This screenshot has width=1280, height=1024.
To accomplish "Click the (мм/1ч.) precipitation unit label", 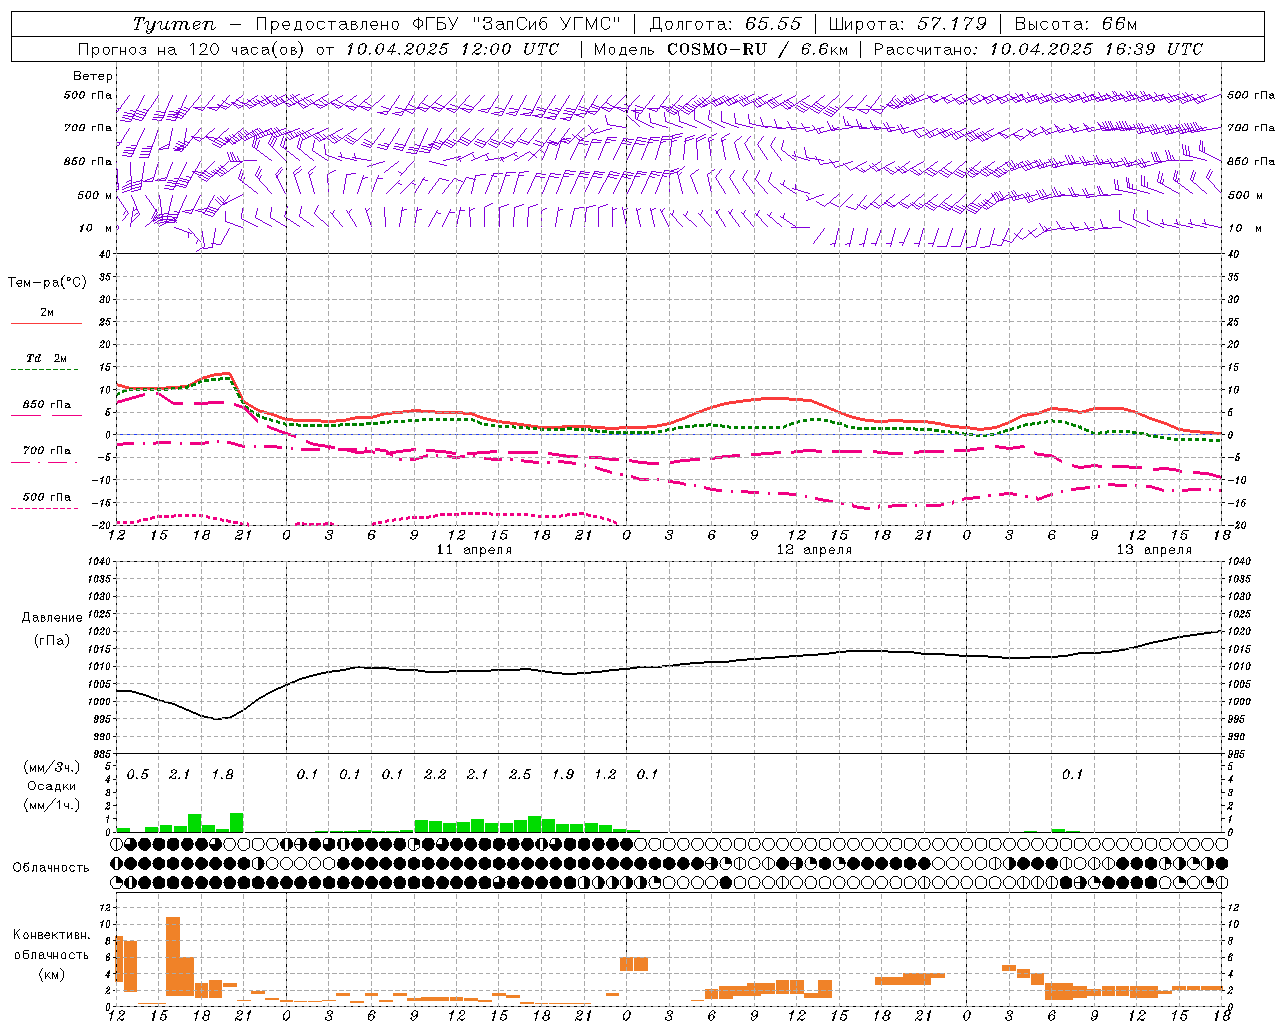I will click(x=51, y=805).
